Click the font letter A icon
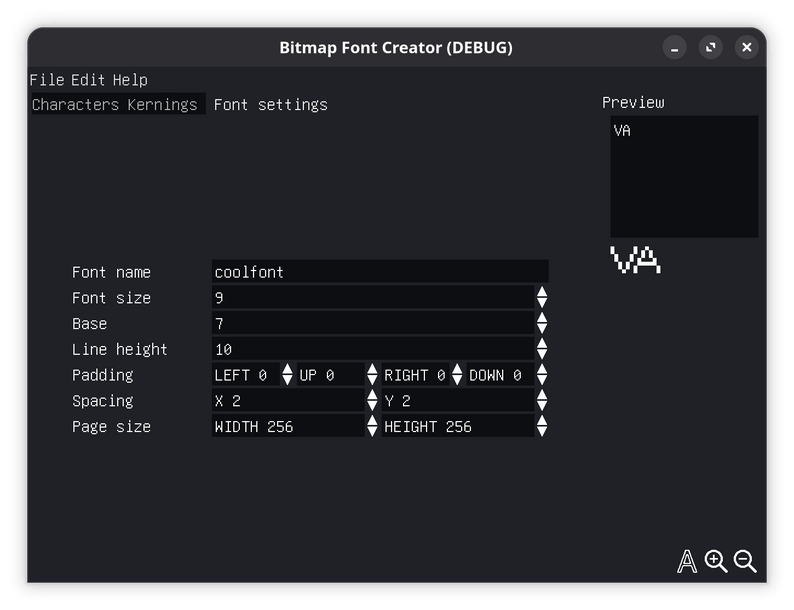Image resolution: width=794 pixels, height=610 pixels. tap(687, 561)
